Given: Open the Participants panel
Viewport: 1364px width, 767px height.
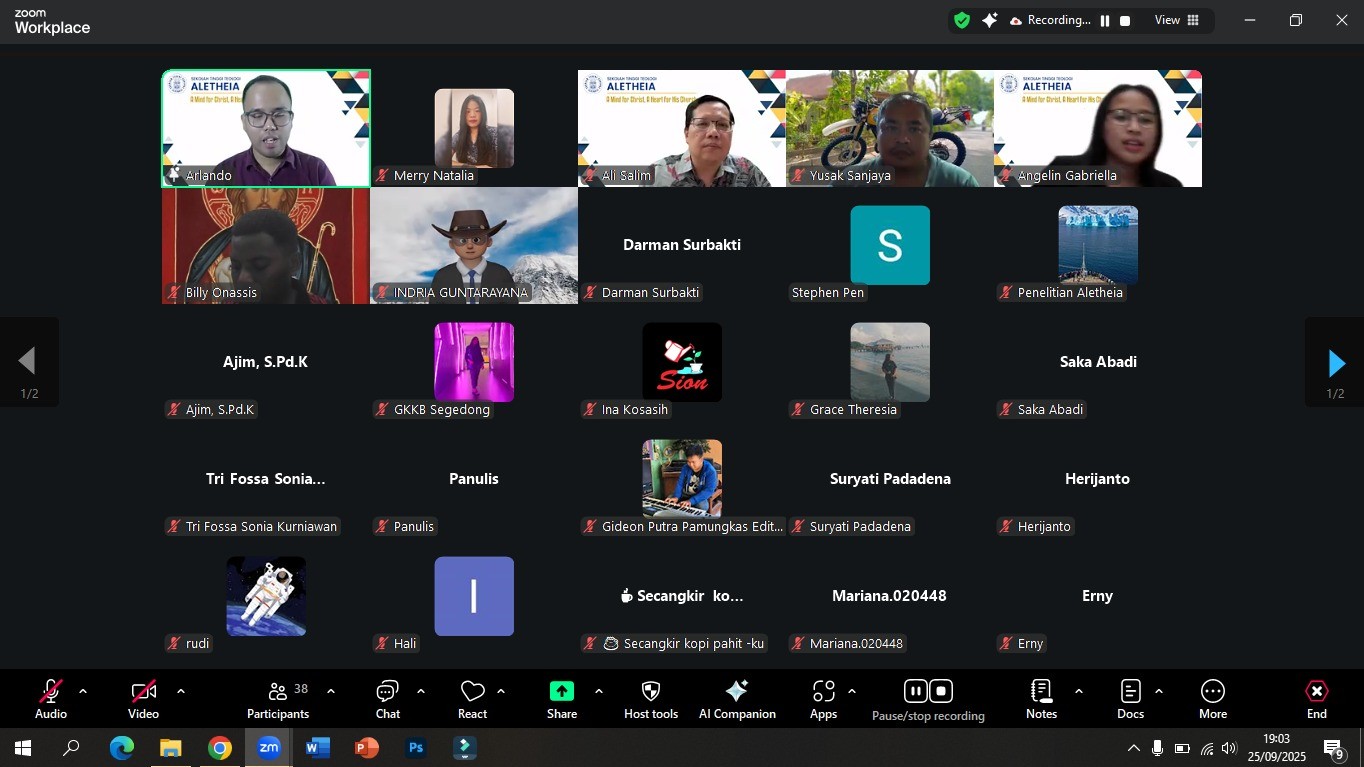Looking at the screenshot, I should click(x=278, y=699).
